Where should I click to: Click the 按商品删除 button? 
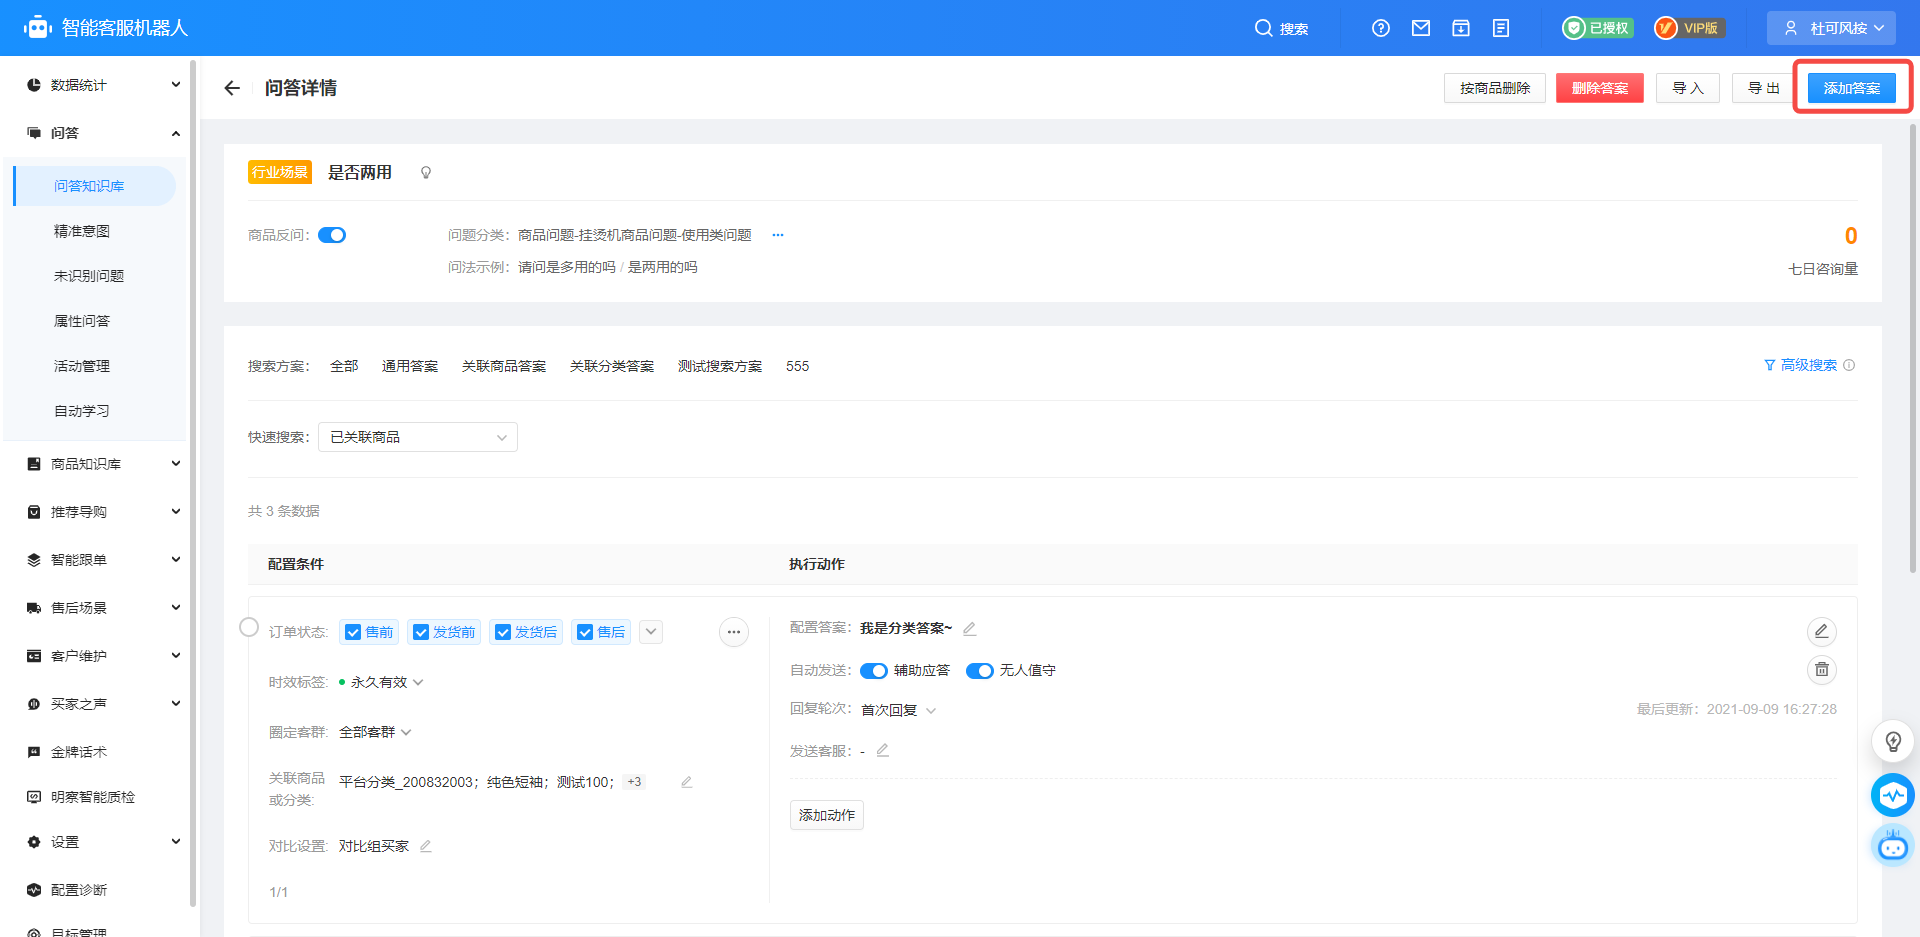pos(1495,88)
